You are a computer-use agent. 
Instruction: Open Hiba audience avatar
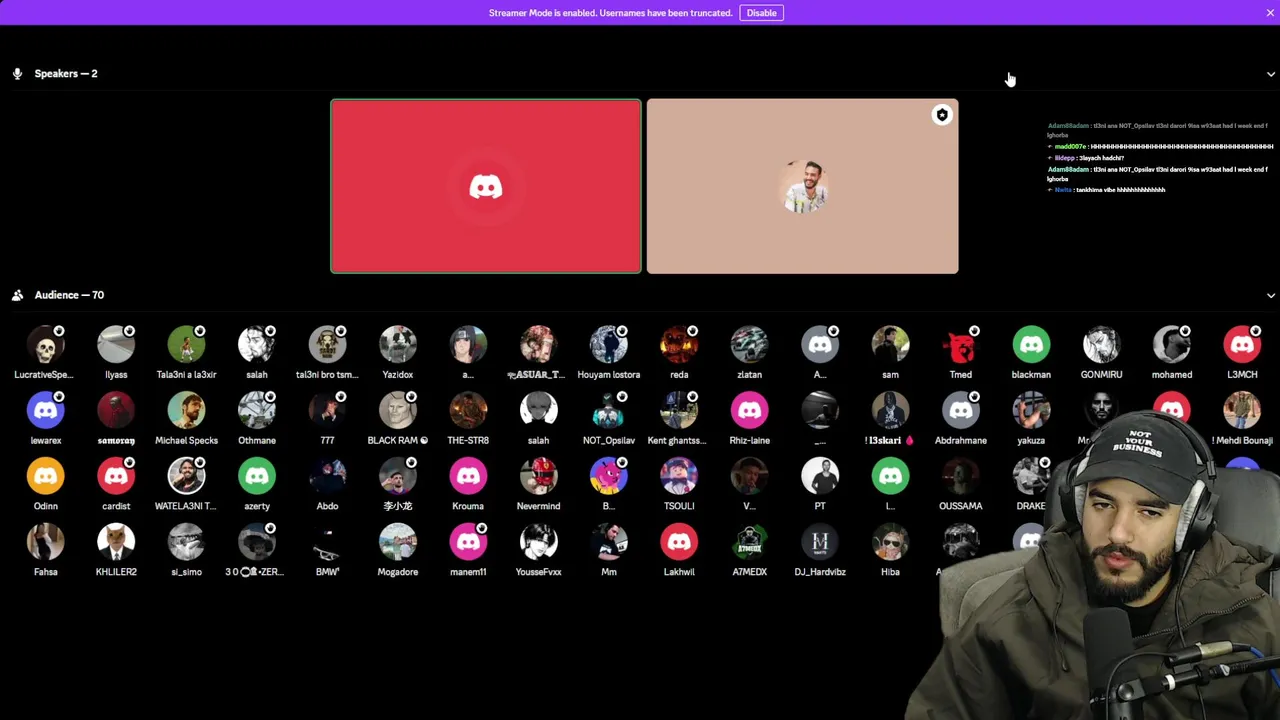click(x=890, y=543)
